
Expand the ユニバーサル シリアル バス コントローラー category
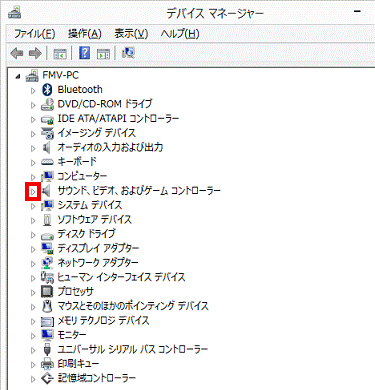[x=33, y=350]
